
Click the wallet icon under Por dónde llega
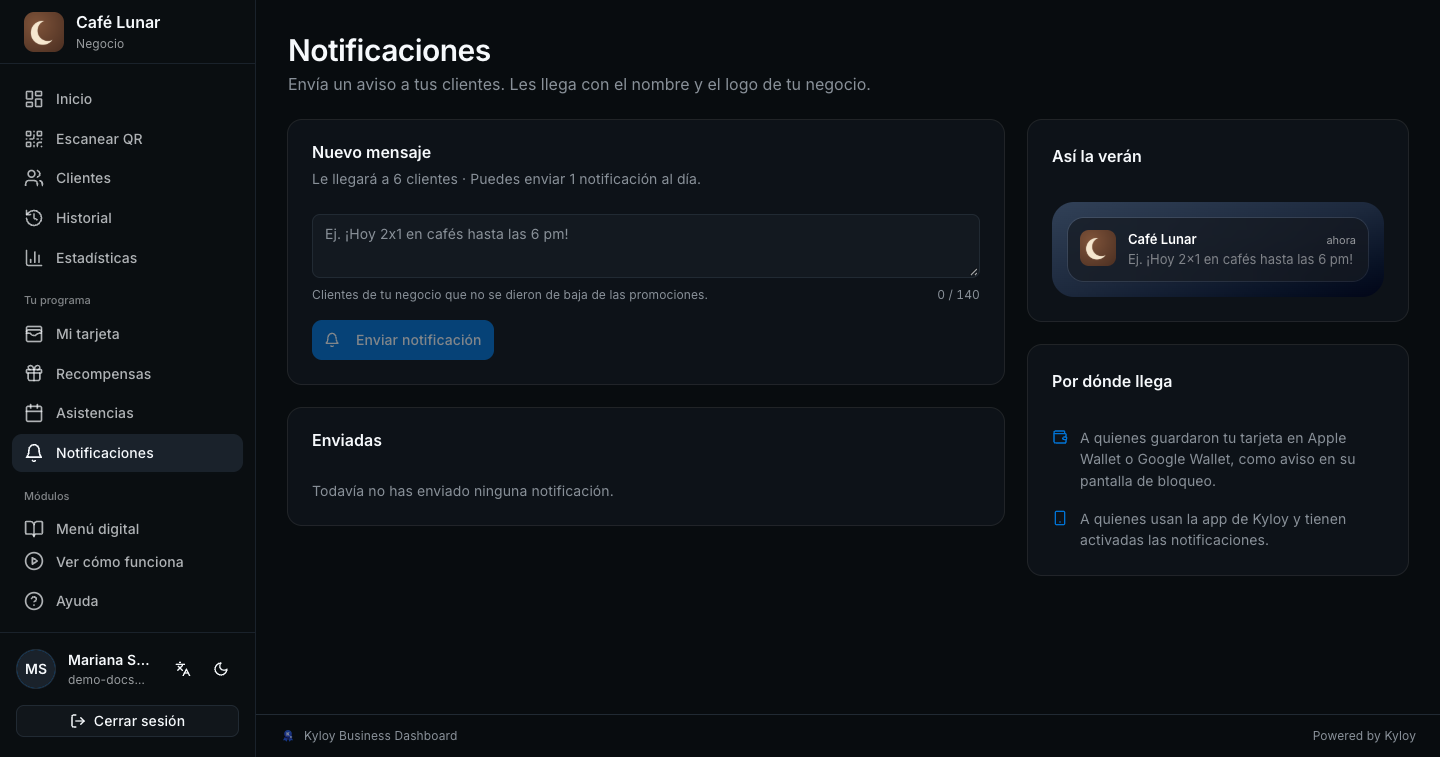(x=1060, y=437)
